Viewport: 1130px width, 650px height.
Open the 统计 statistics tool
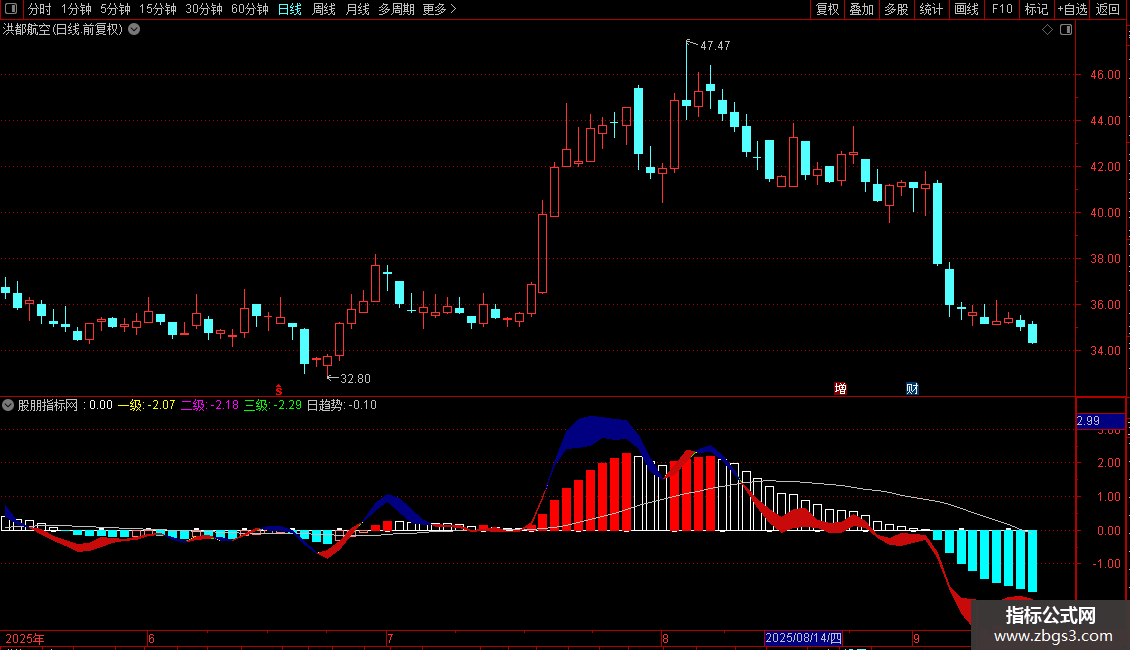[930, 9]
